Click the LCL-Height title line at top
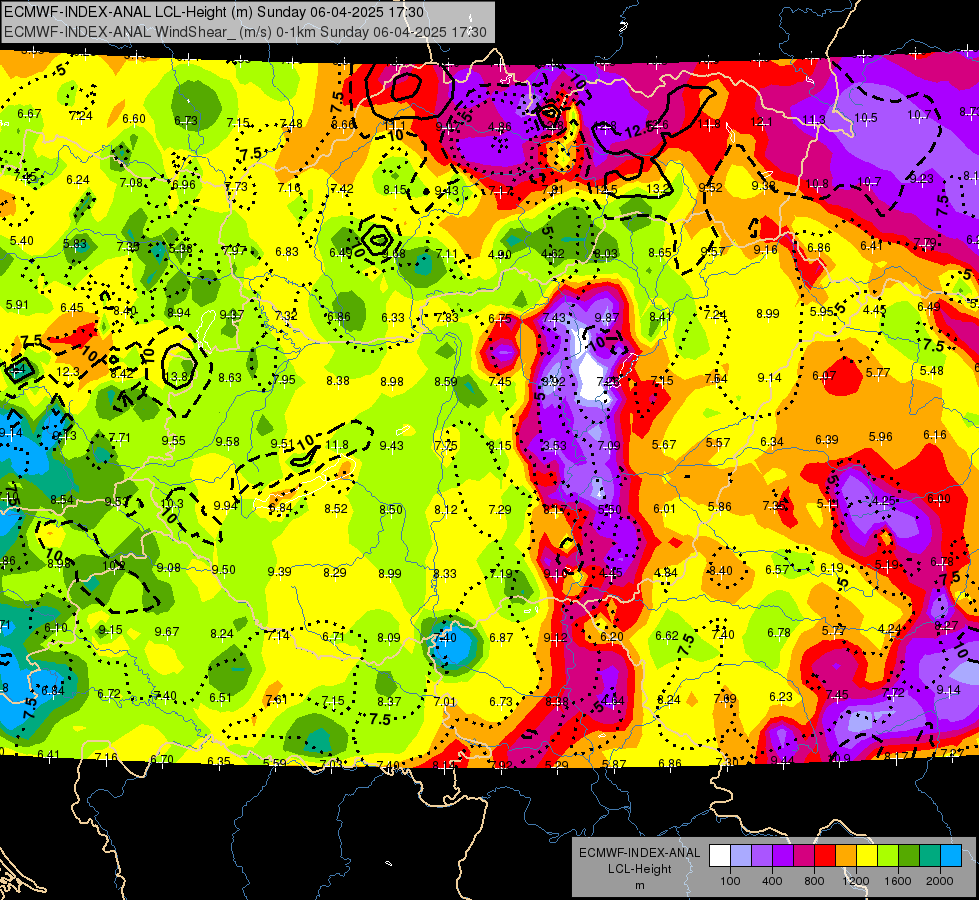The image size is (979, 900). click(214, 12)
